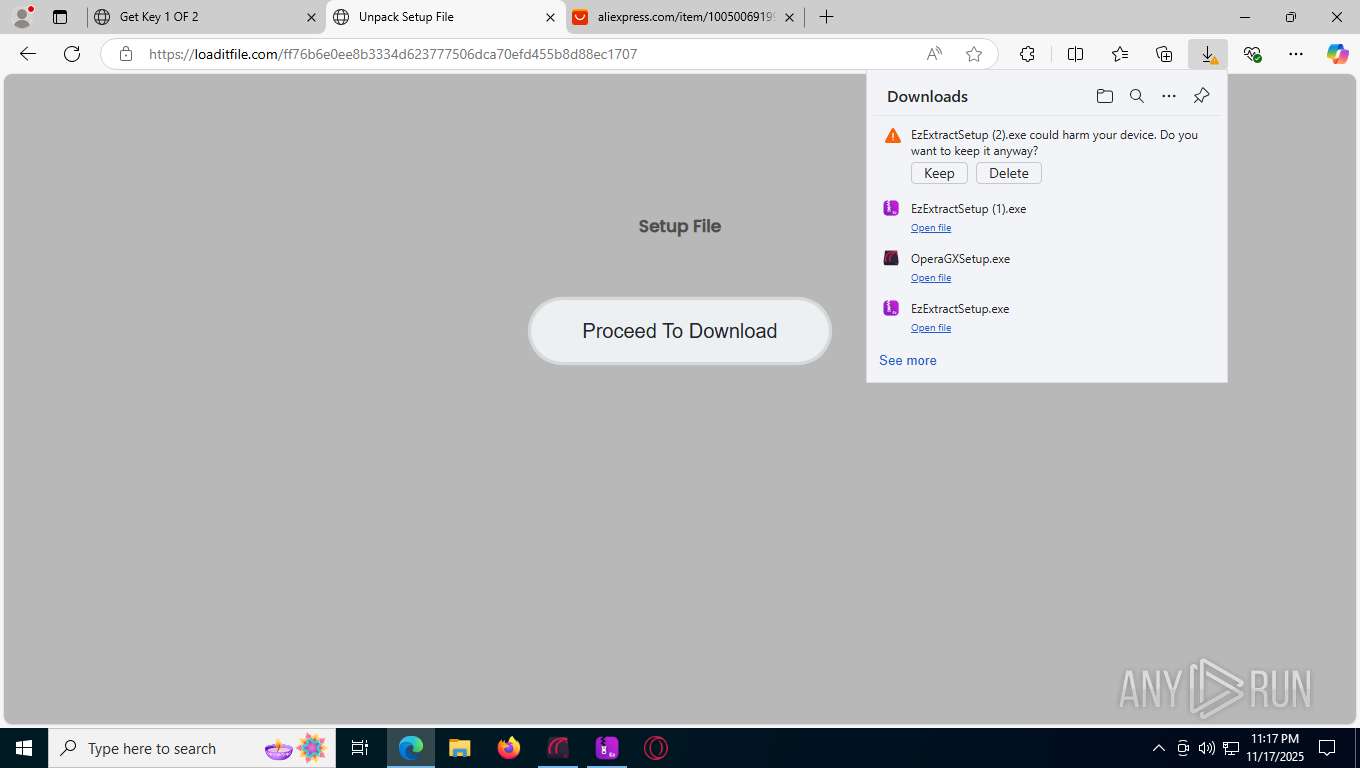
Task: Open the downloads folder icon
Action: point(1105,96)
